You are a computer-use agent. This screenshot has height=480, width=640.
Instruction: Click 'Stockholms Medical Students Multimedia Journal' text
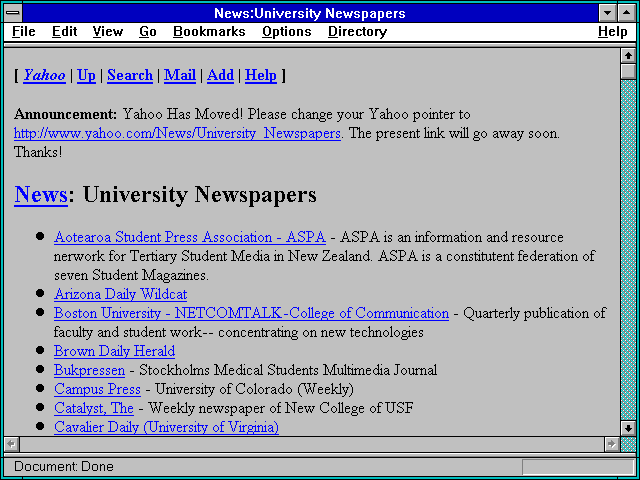tap(288, 370)
